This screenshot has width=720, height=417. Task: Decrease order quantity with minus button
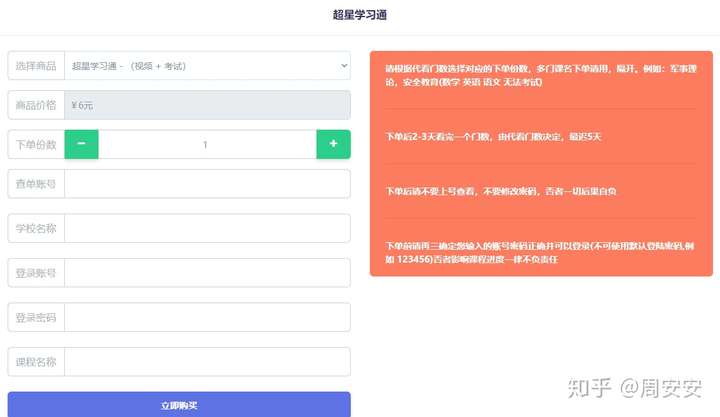point(81,144)
